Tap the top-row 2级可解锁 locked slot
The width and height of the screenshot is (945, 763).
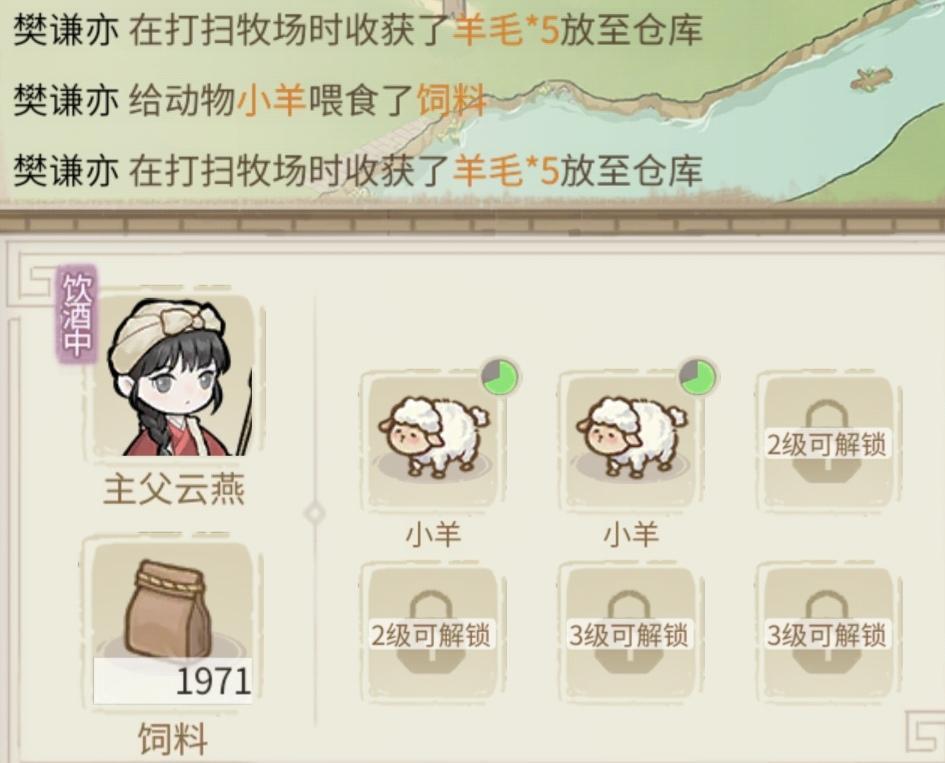point(826,445)
